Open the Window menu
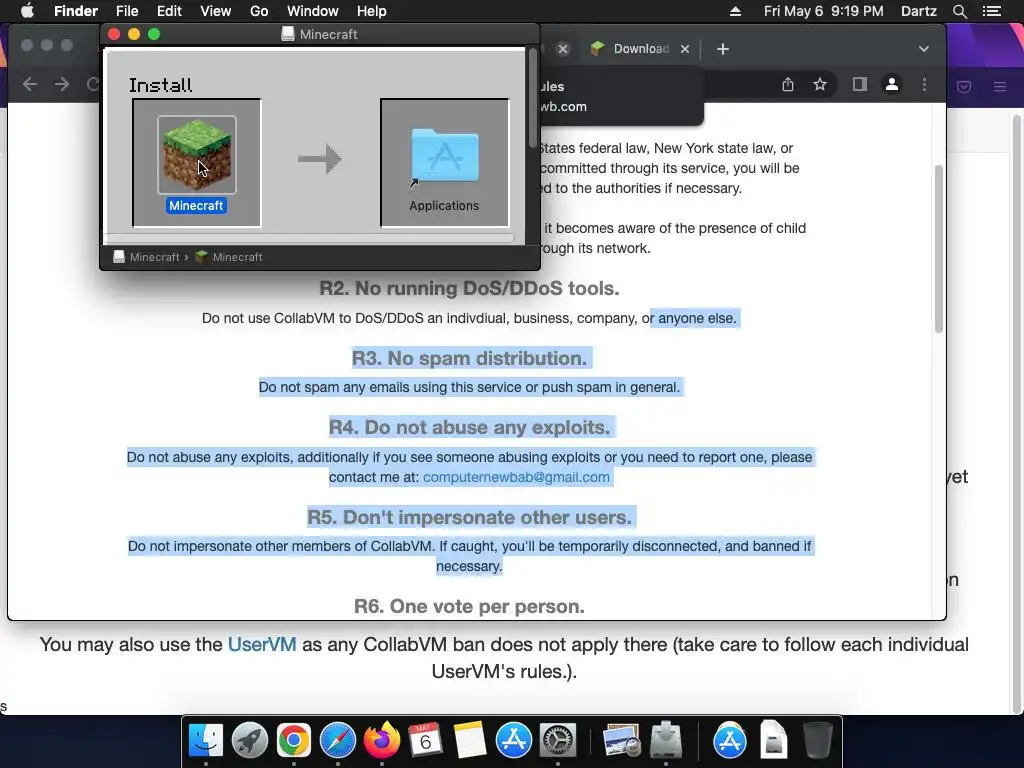This screenshot has height=768, width=1024. tap(313, 11)
